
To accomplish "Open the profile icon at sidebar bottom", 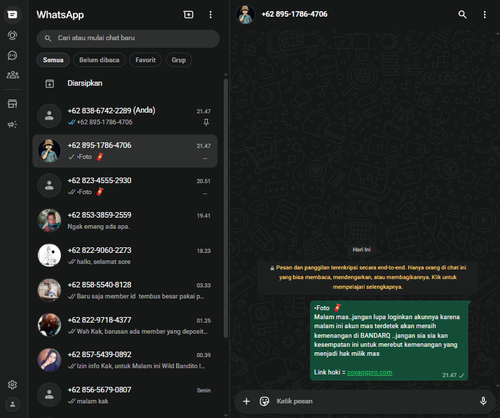I will (x=12, y=405).
